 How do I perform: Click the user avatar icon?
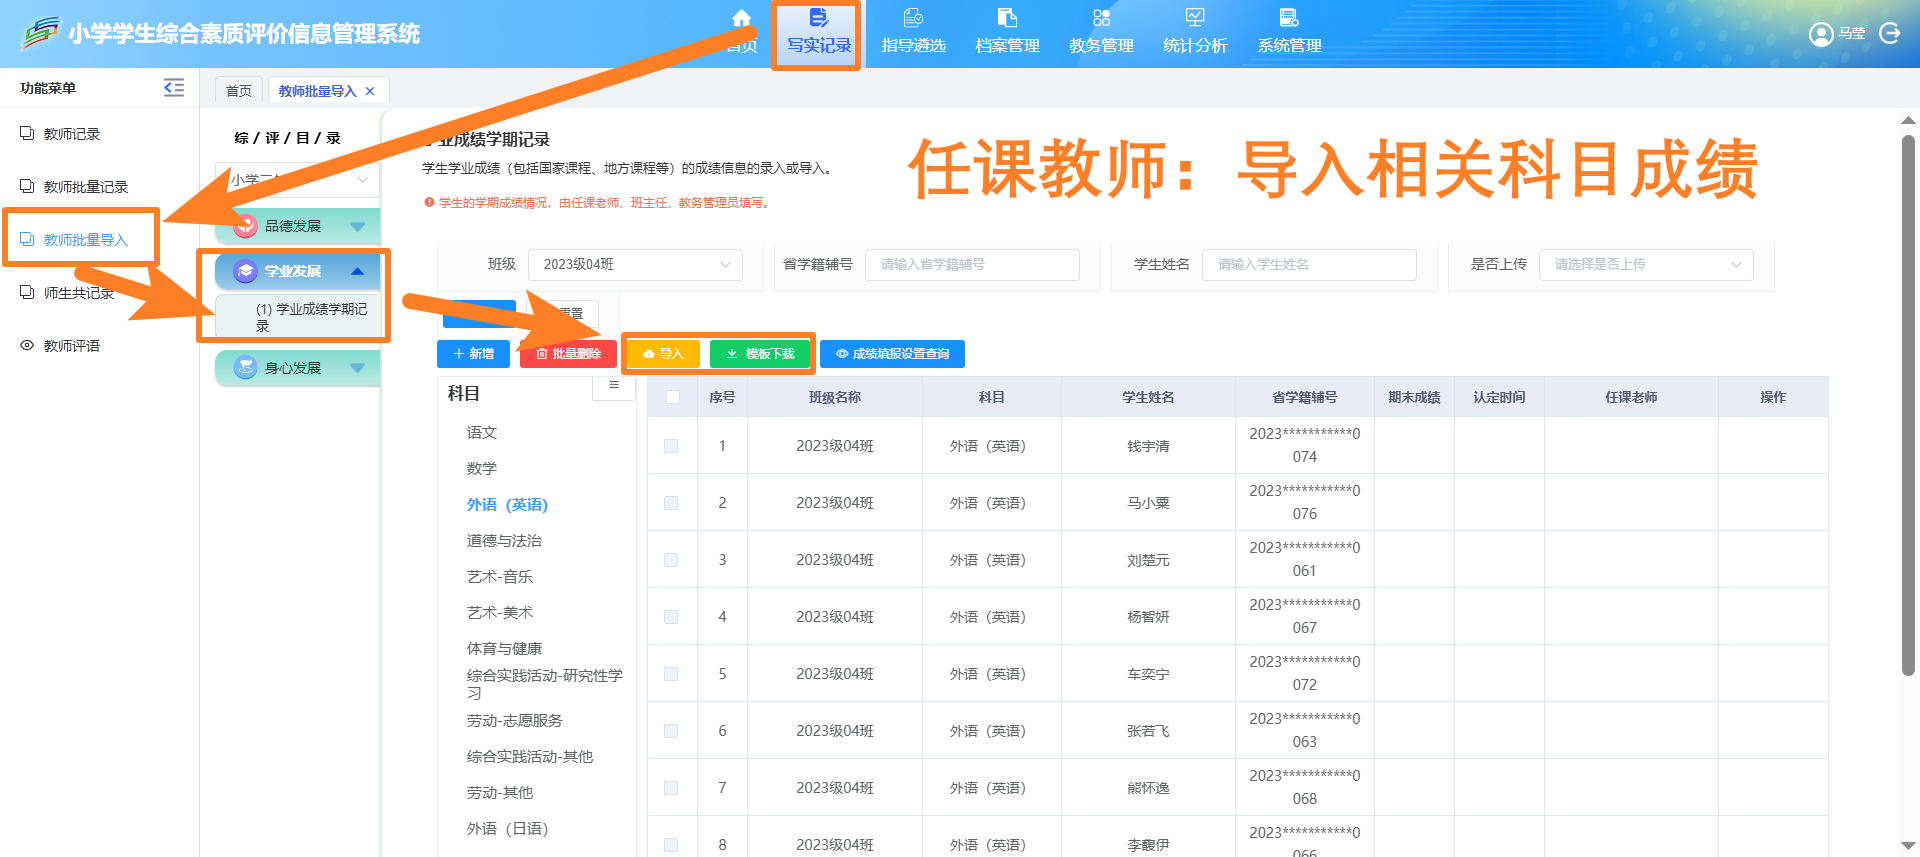[x=1821, y=34]
